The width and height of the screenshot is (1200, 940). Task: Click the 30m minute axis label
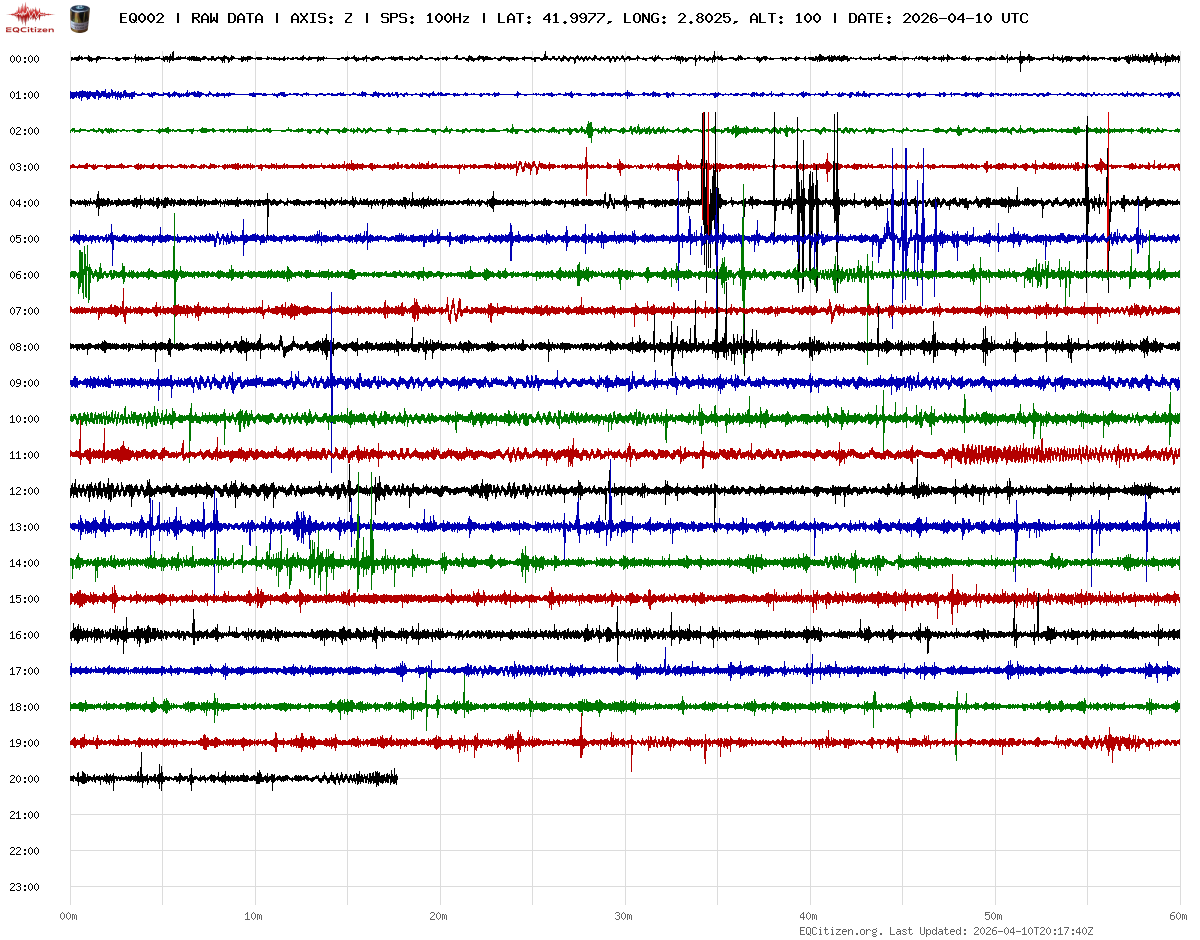point(624,916)
